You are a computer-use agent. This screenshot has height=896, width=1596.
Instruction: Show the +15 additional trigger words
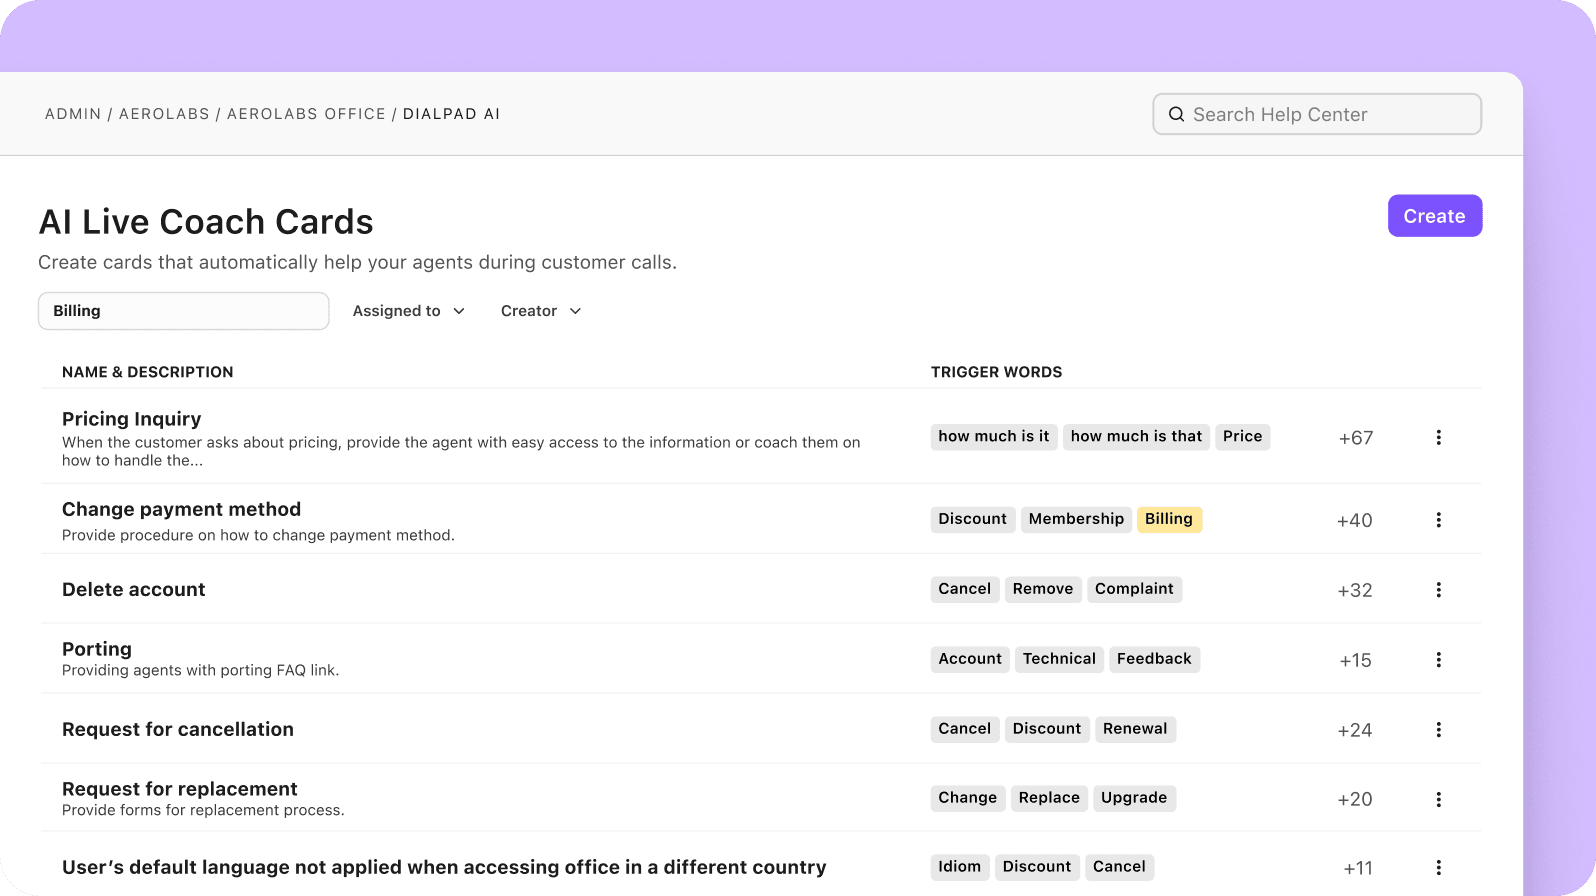[x=1356, y=661]
